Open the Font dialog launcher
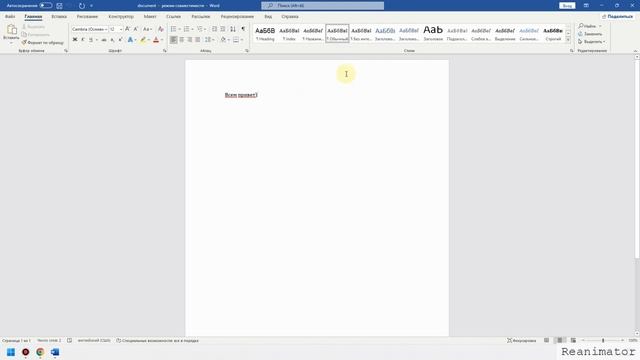Image resolution: width=640 pixels, height=360 pixels. pyautogui.click(x=165, y=51)
